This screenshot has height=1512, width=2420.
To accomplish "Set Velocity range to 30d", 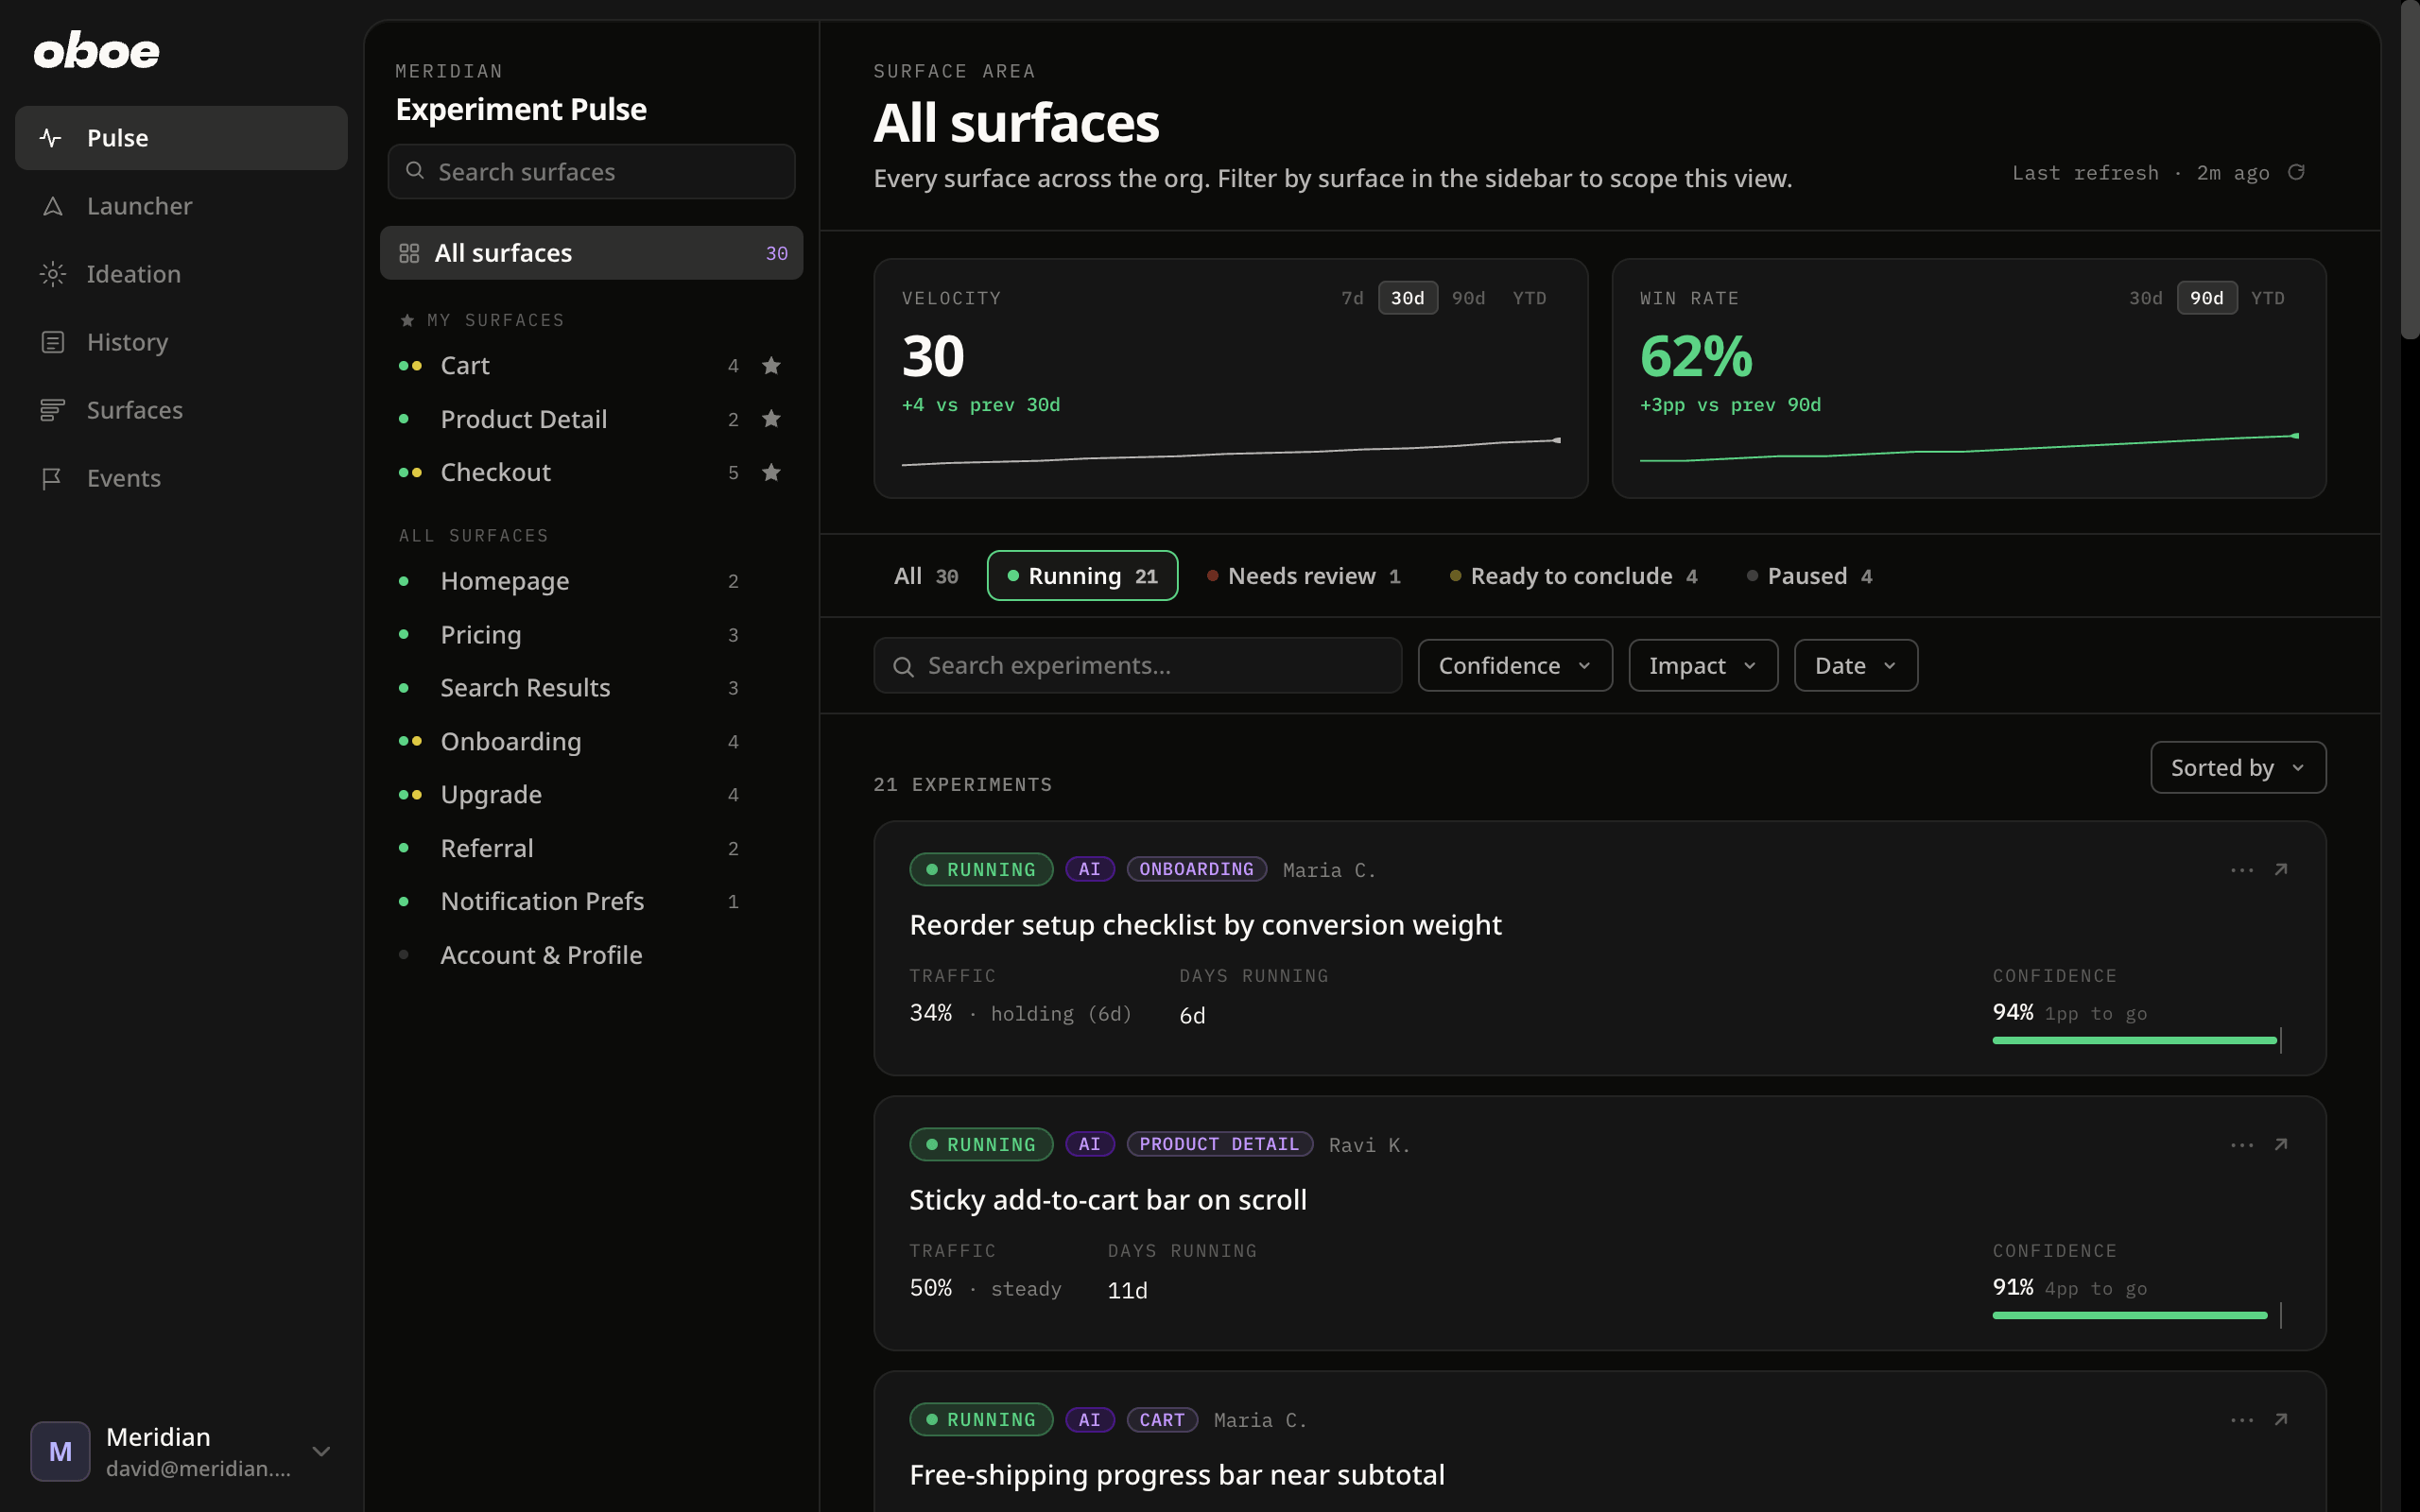I will coord(1407,298).
